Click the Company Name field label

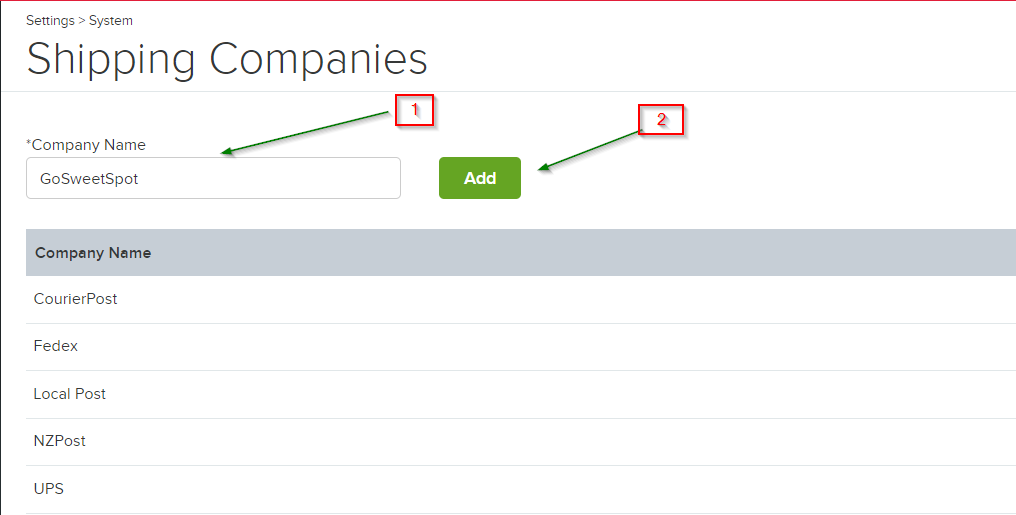click(x=89, y=145)
